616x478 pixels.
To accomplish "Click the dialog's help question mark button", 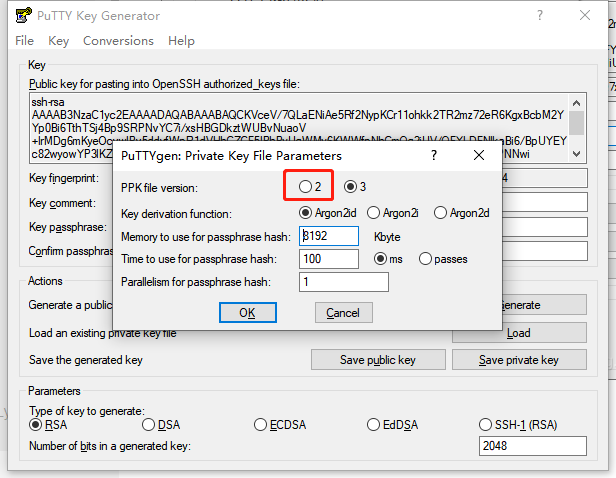I will tap(434, 155).
